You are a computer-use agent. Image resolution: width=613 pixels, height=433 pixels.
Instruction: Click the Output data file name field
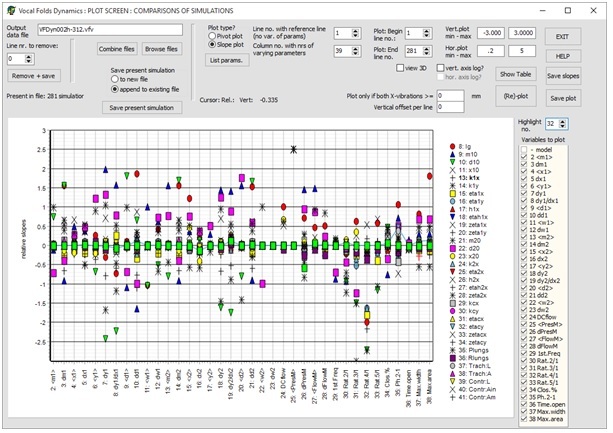tap(110, 30)
